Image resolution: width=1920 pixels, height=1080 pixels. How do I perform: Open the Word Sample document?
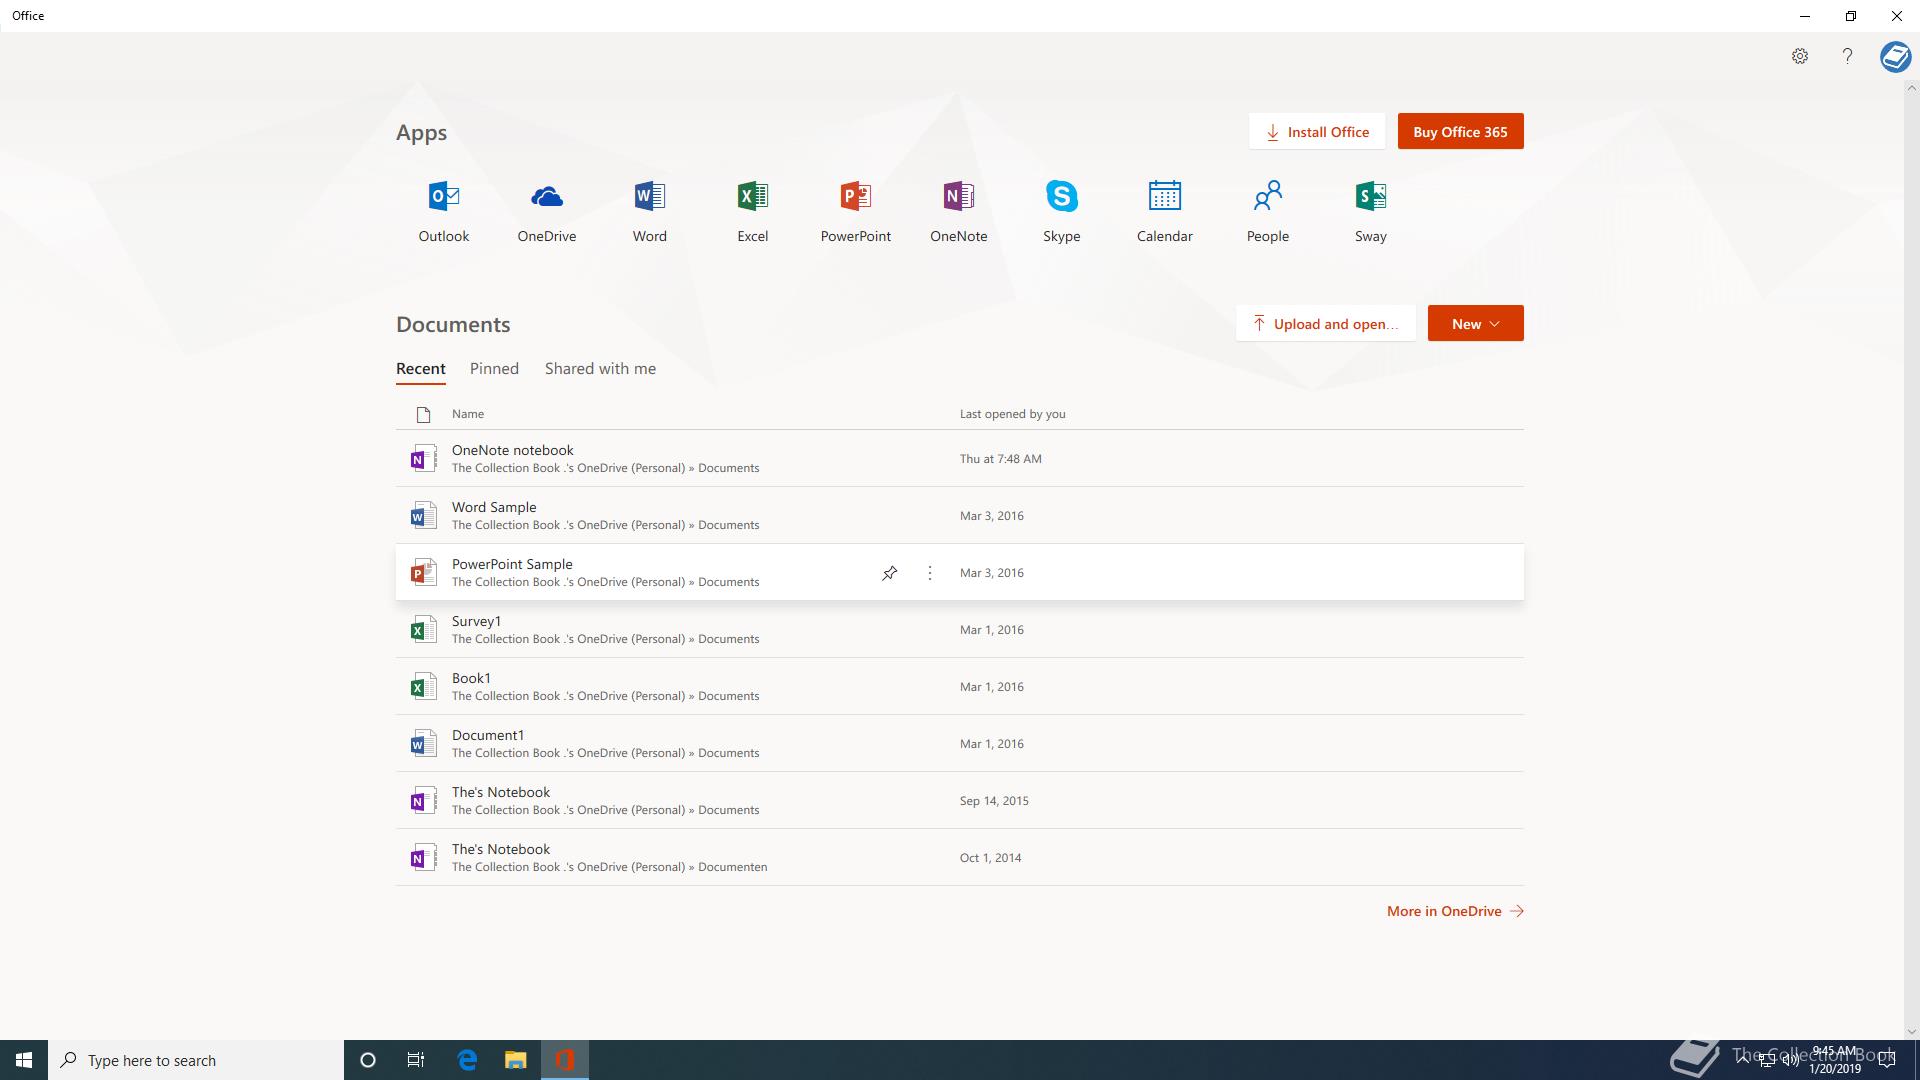(x=960, y=515)
